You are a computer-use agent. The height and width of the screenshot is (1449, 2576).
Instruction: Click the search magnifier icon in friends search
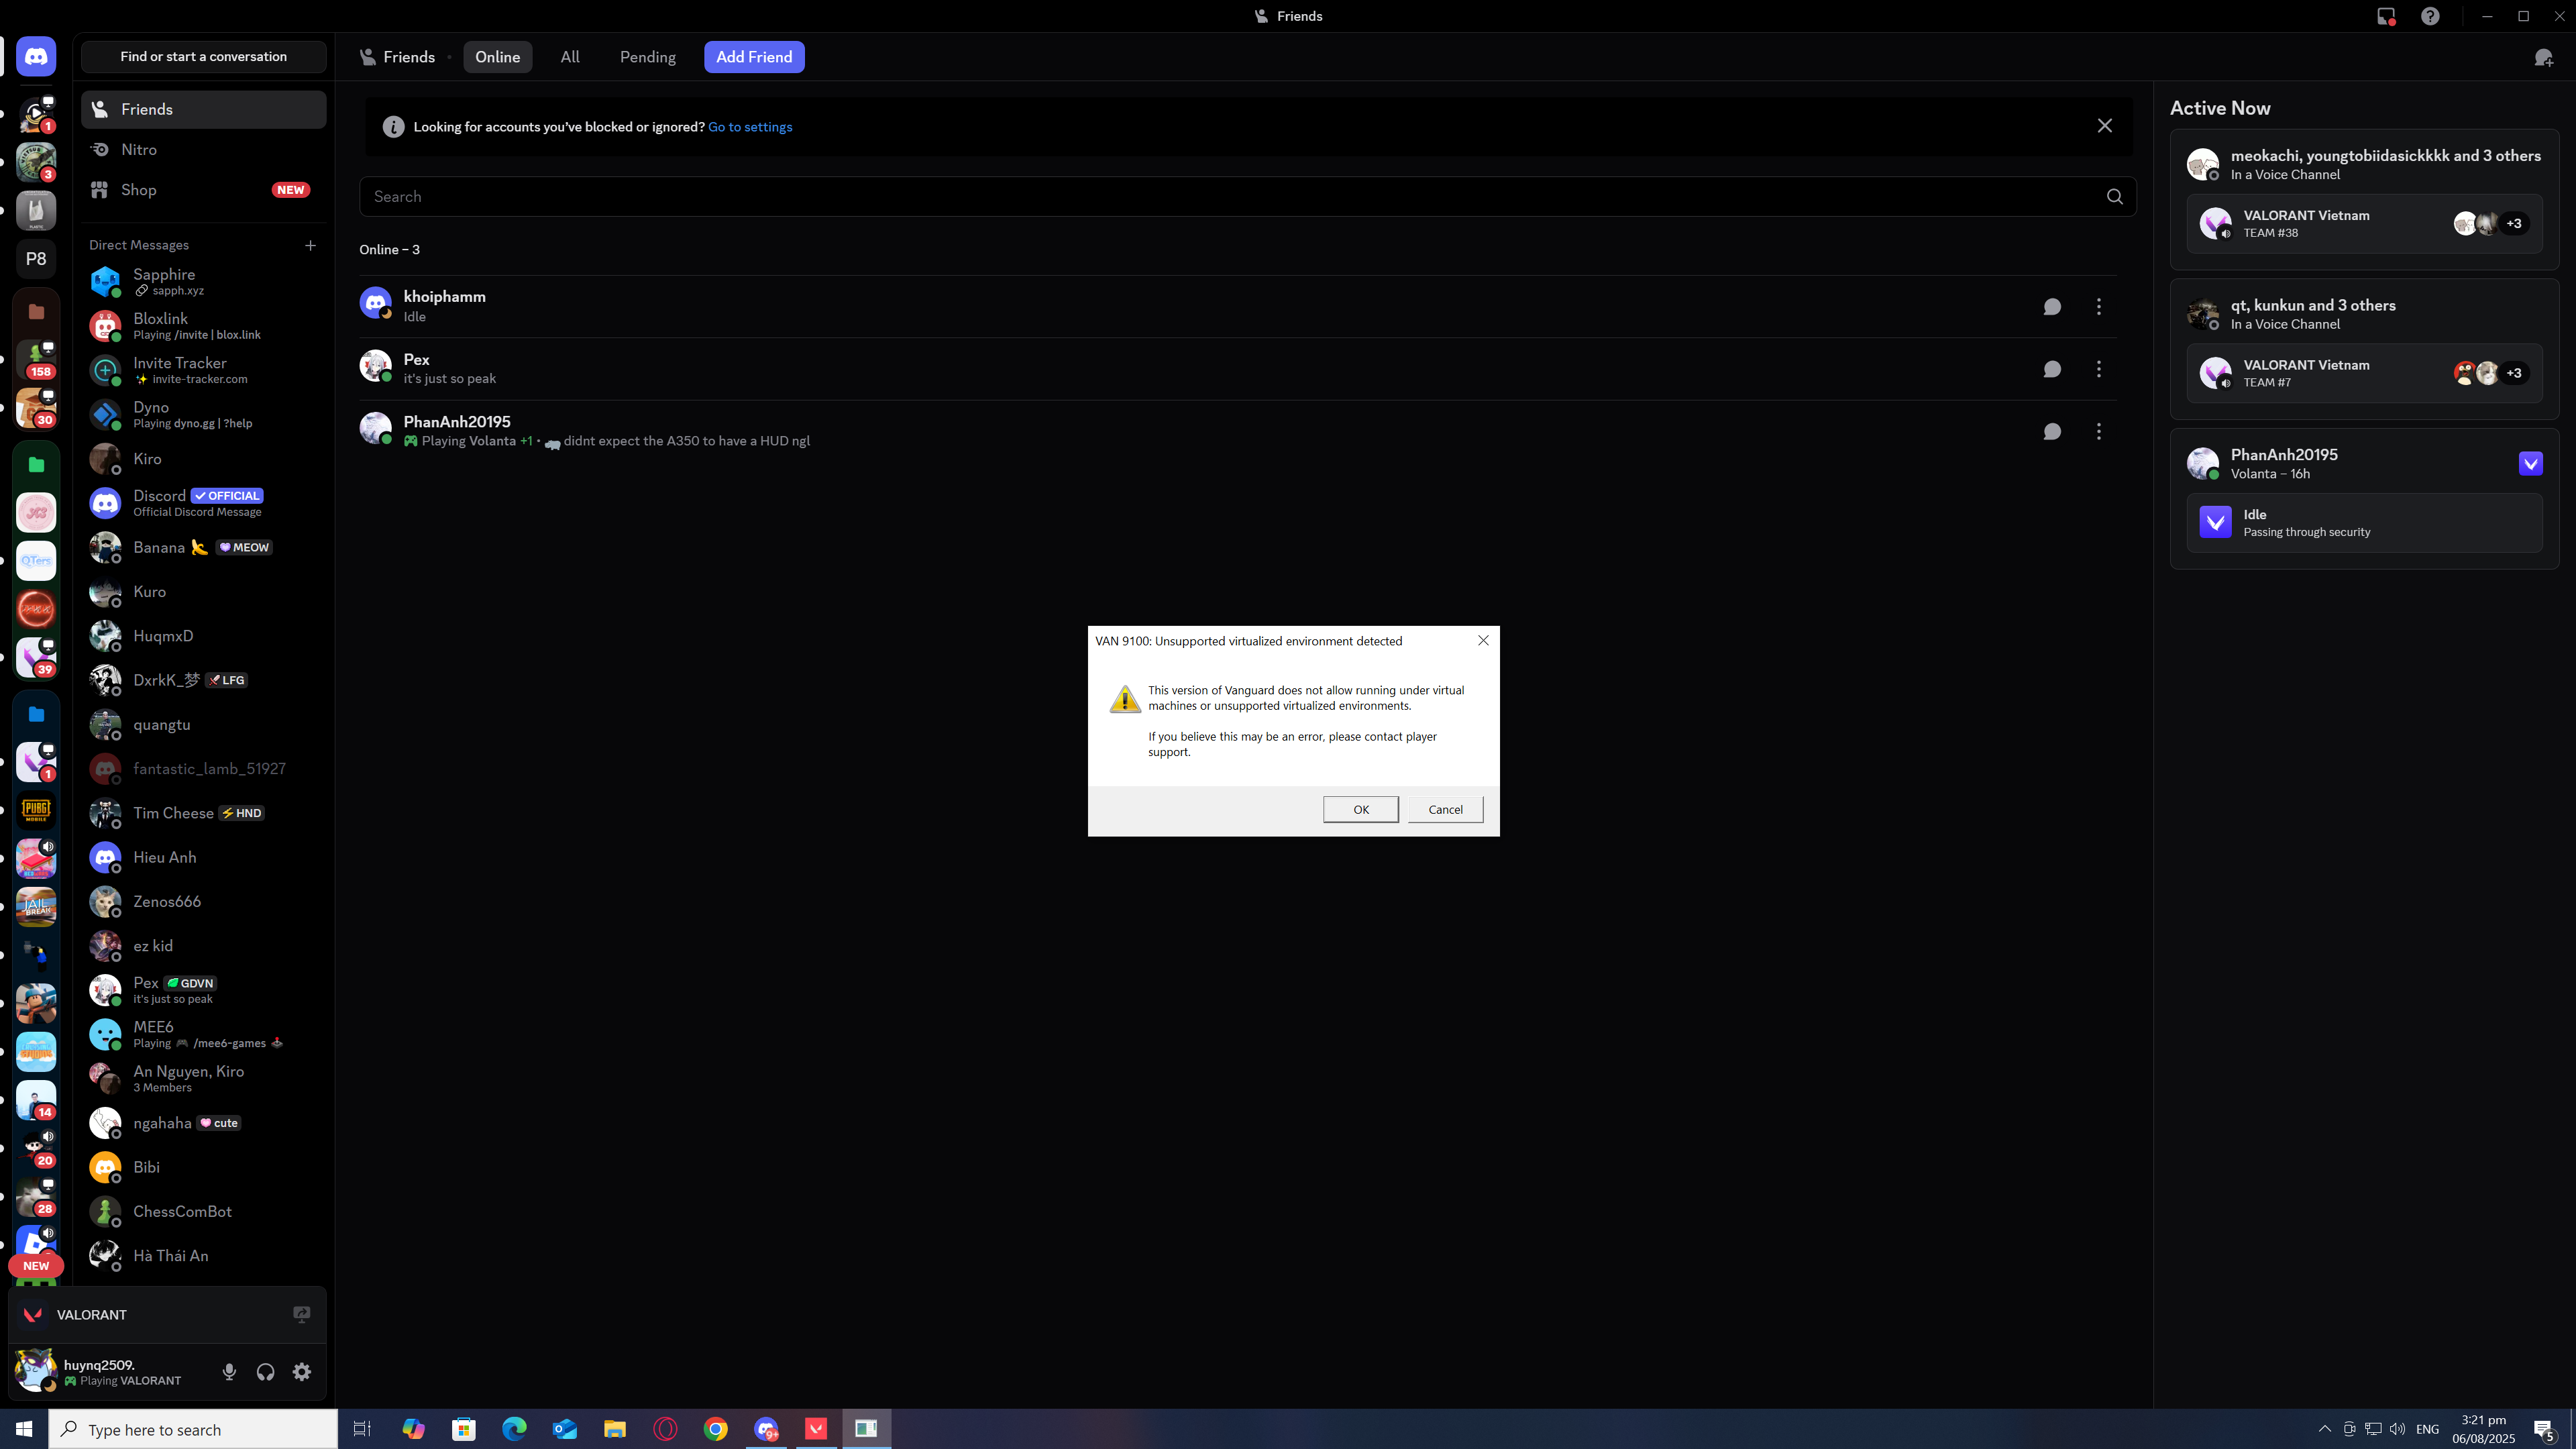coord(2115,197)
